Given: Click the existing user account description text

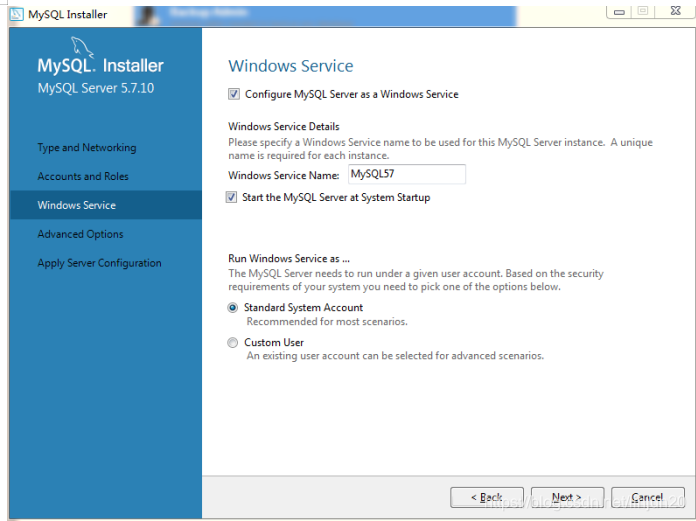Looking at the screenshot, I should [395, 355].
